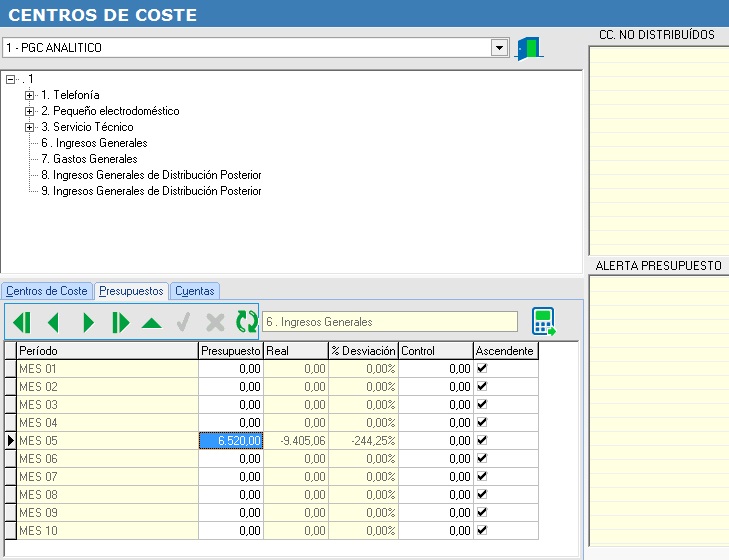Viewport: 729px width, 560px height.
Task: Click the % Desviación column header
Action: [364, 351]
